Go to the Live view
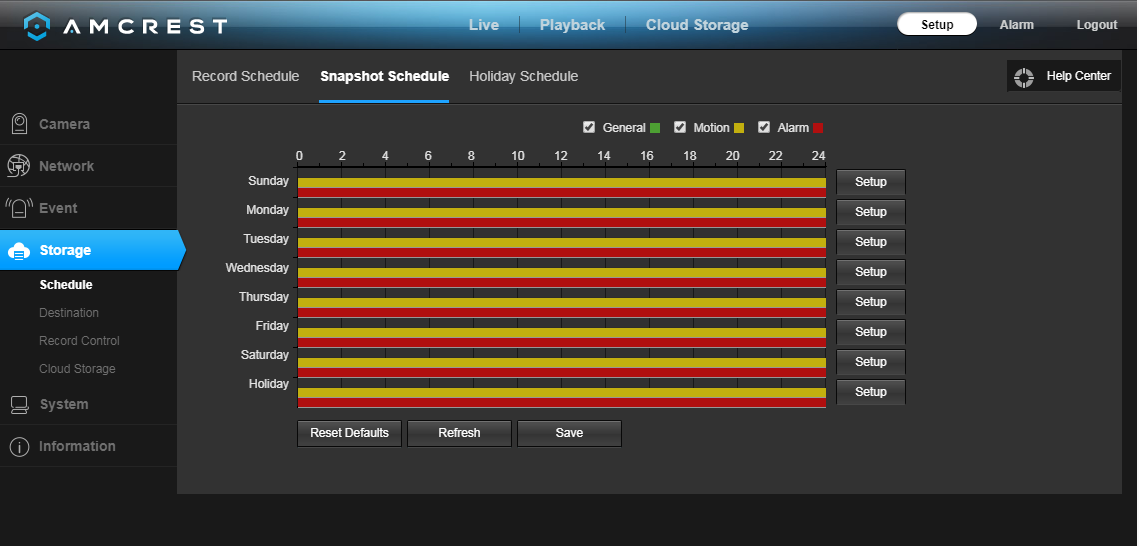Image resolution: width=1139 pixels, height=546 pixels. (x=484, y=25)
